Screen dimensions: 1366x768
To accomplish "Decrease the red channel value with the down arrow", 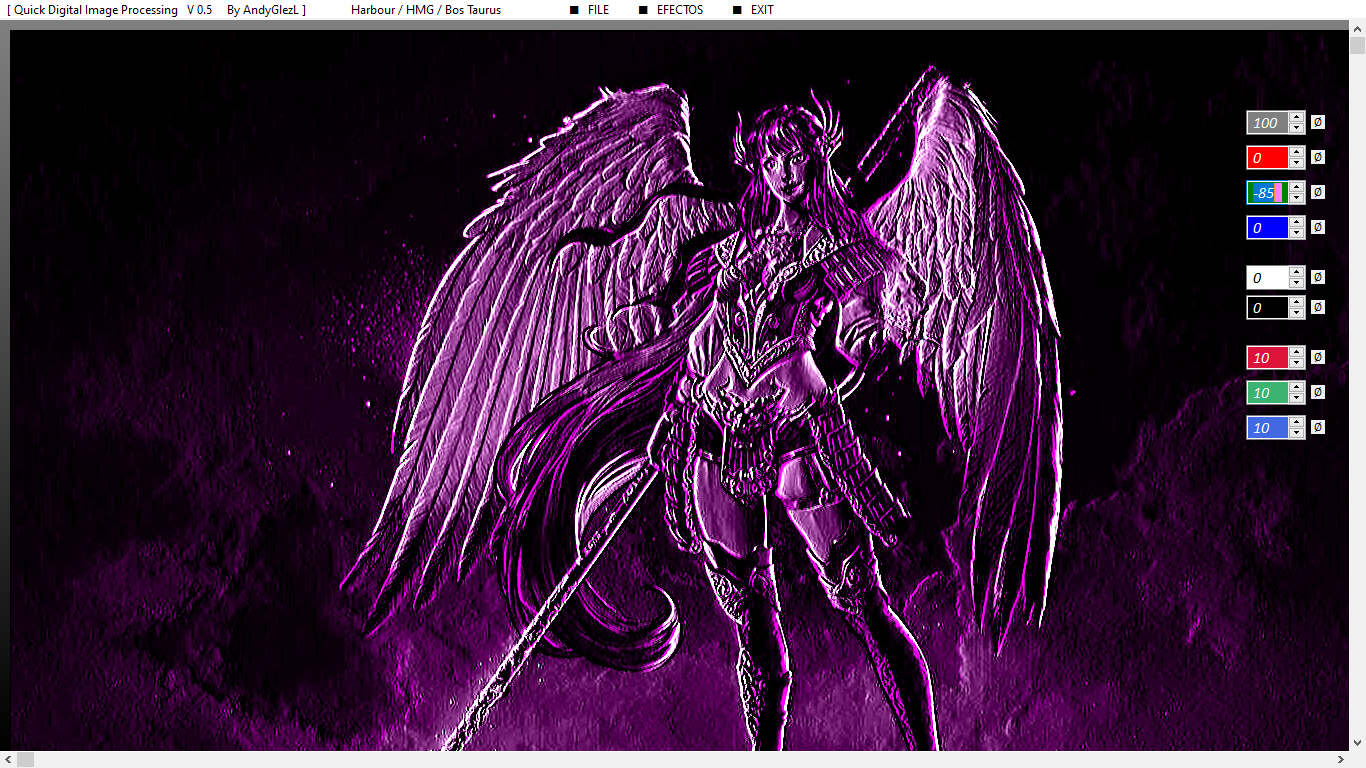I will click(x=1297, y=163).
